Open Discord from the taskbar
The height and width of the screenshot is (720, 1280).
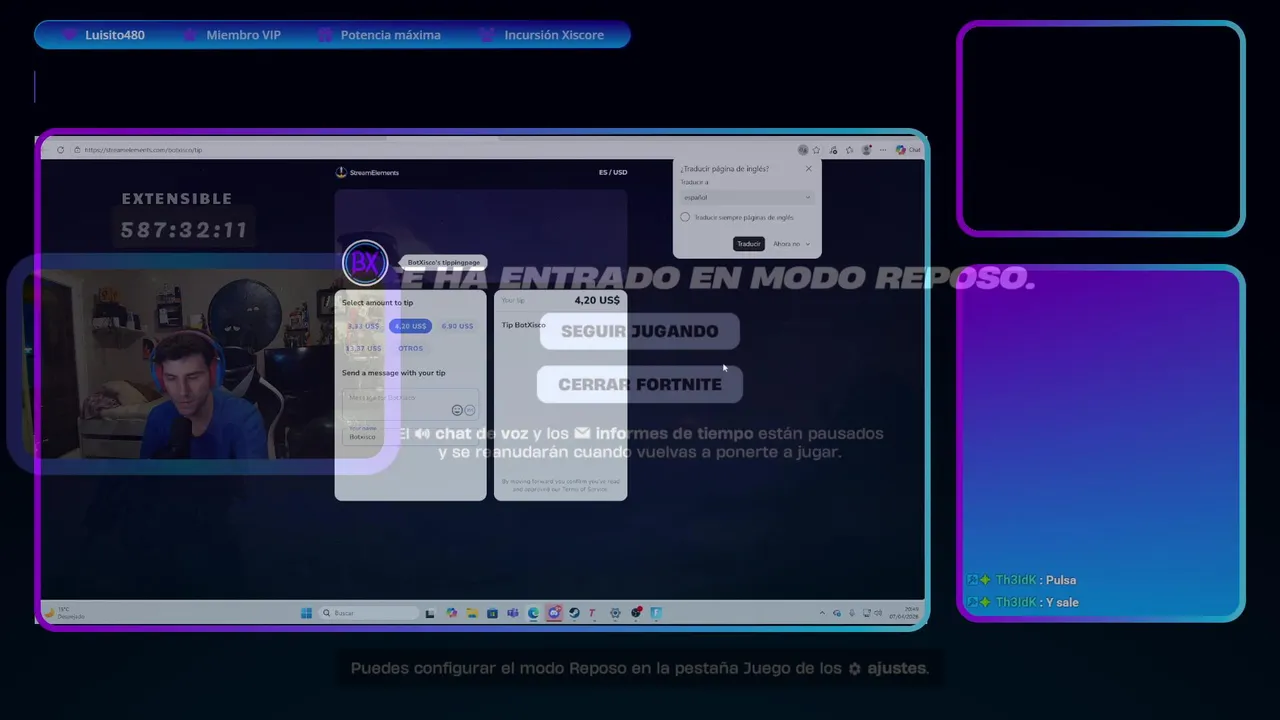coord(554,613)
